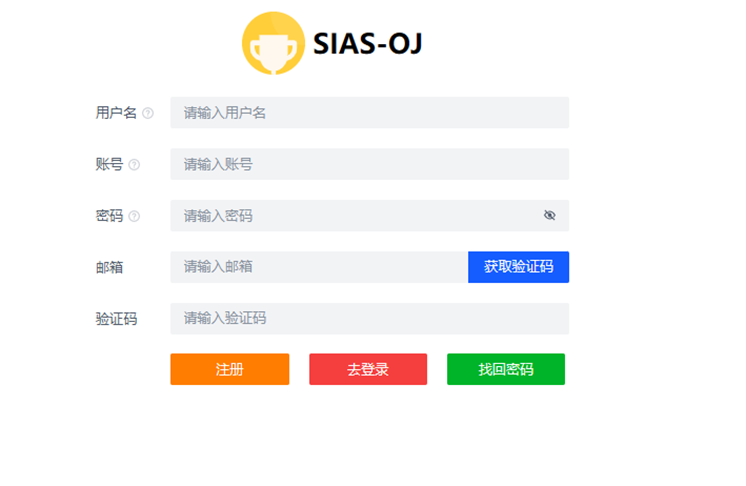The image size is (746, 486).
Task: Click the SIAS-OJ trophy logo
Action: click(273, 43)
